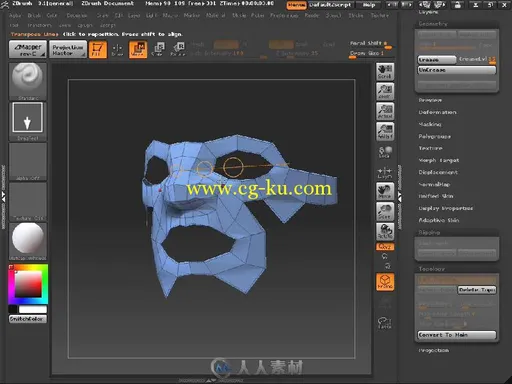Expand the Unified Skin sub-palette
Viewport: 512px width, 384px height.
[436, 196]
